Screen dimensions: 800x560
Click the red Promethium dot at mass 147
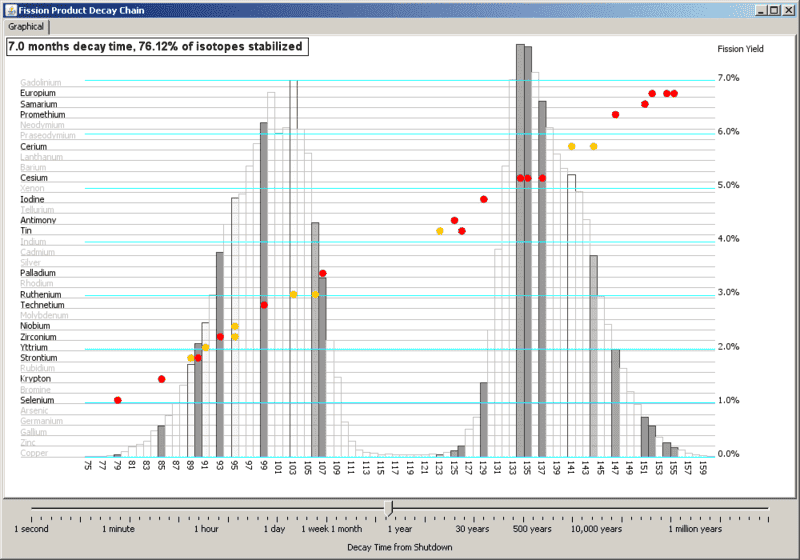click(615, 115)
